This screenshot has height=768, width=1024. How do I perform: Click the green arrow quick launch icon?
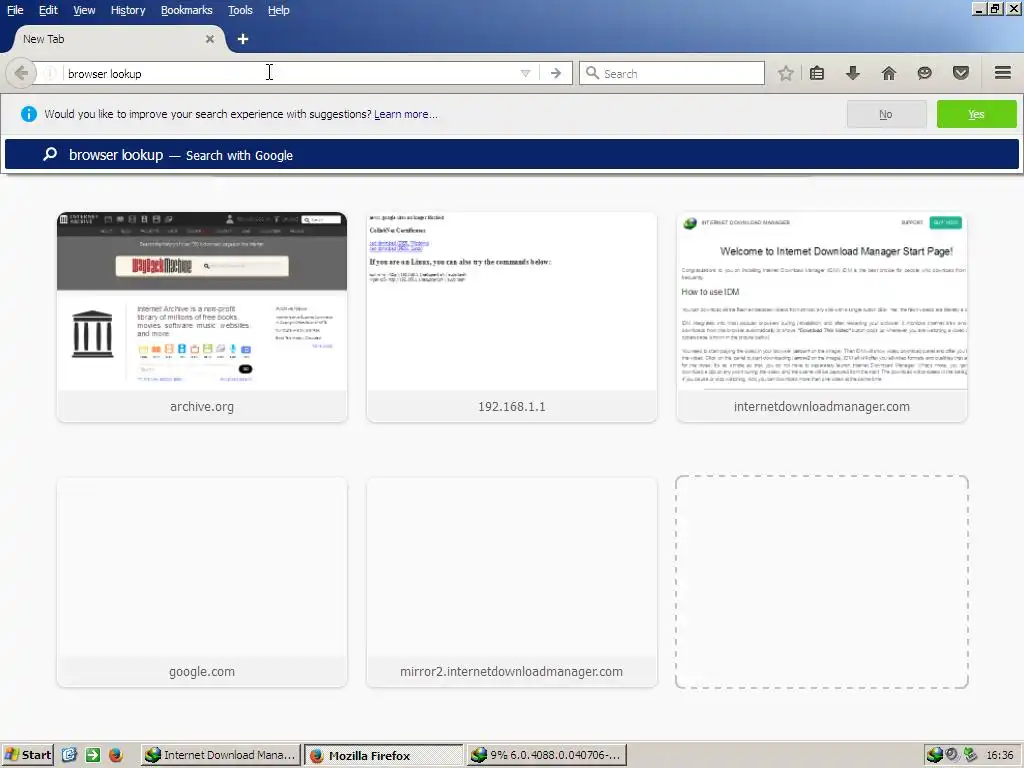93,755
